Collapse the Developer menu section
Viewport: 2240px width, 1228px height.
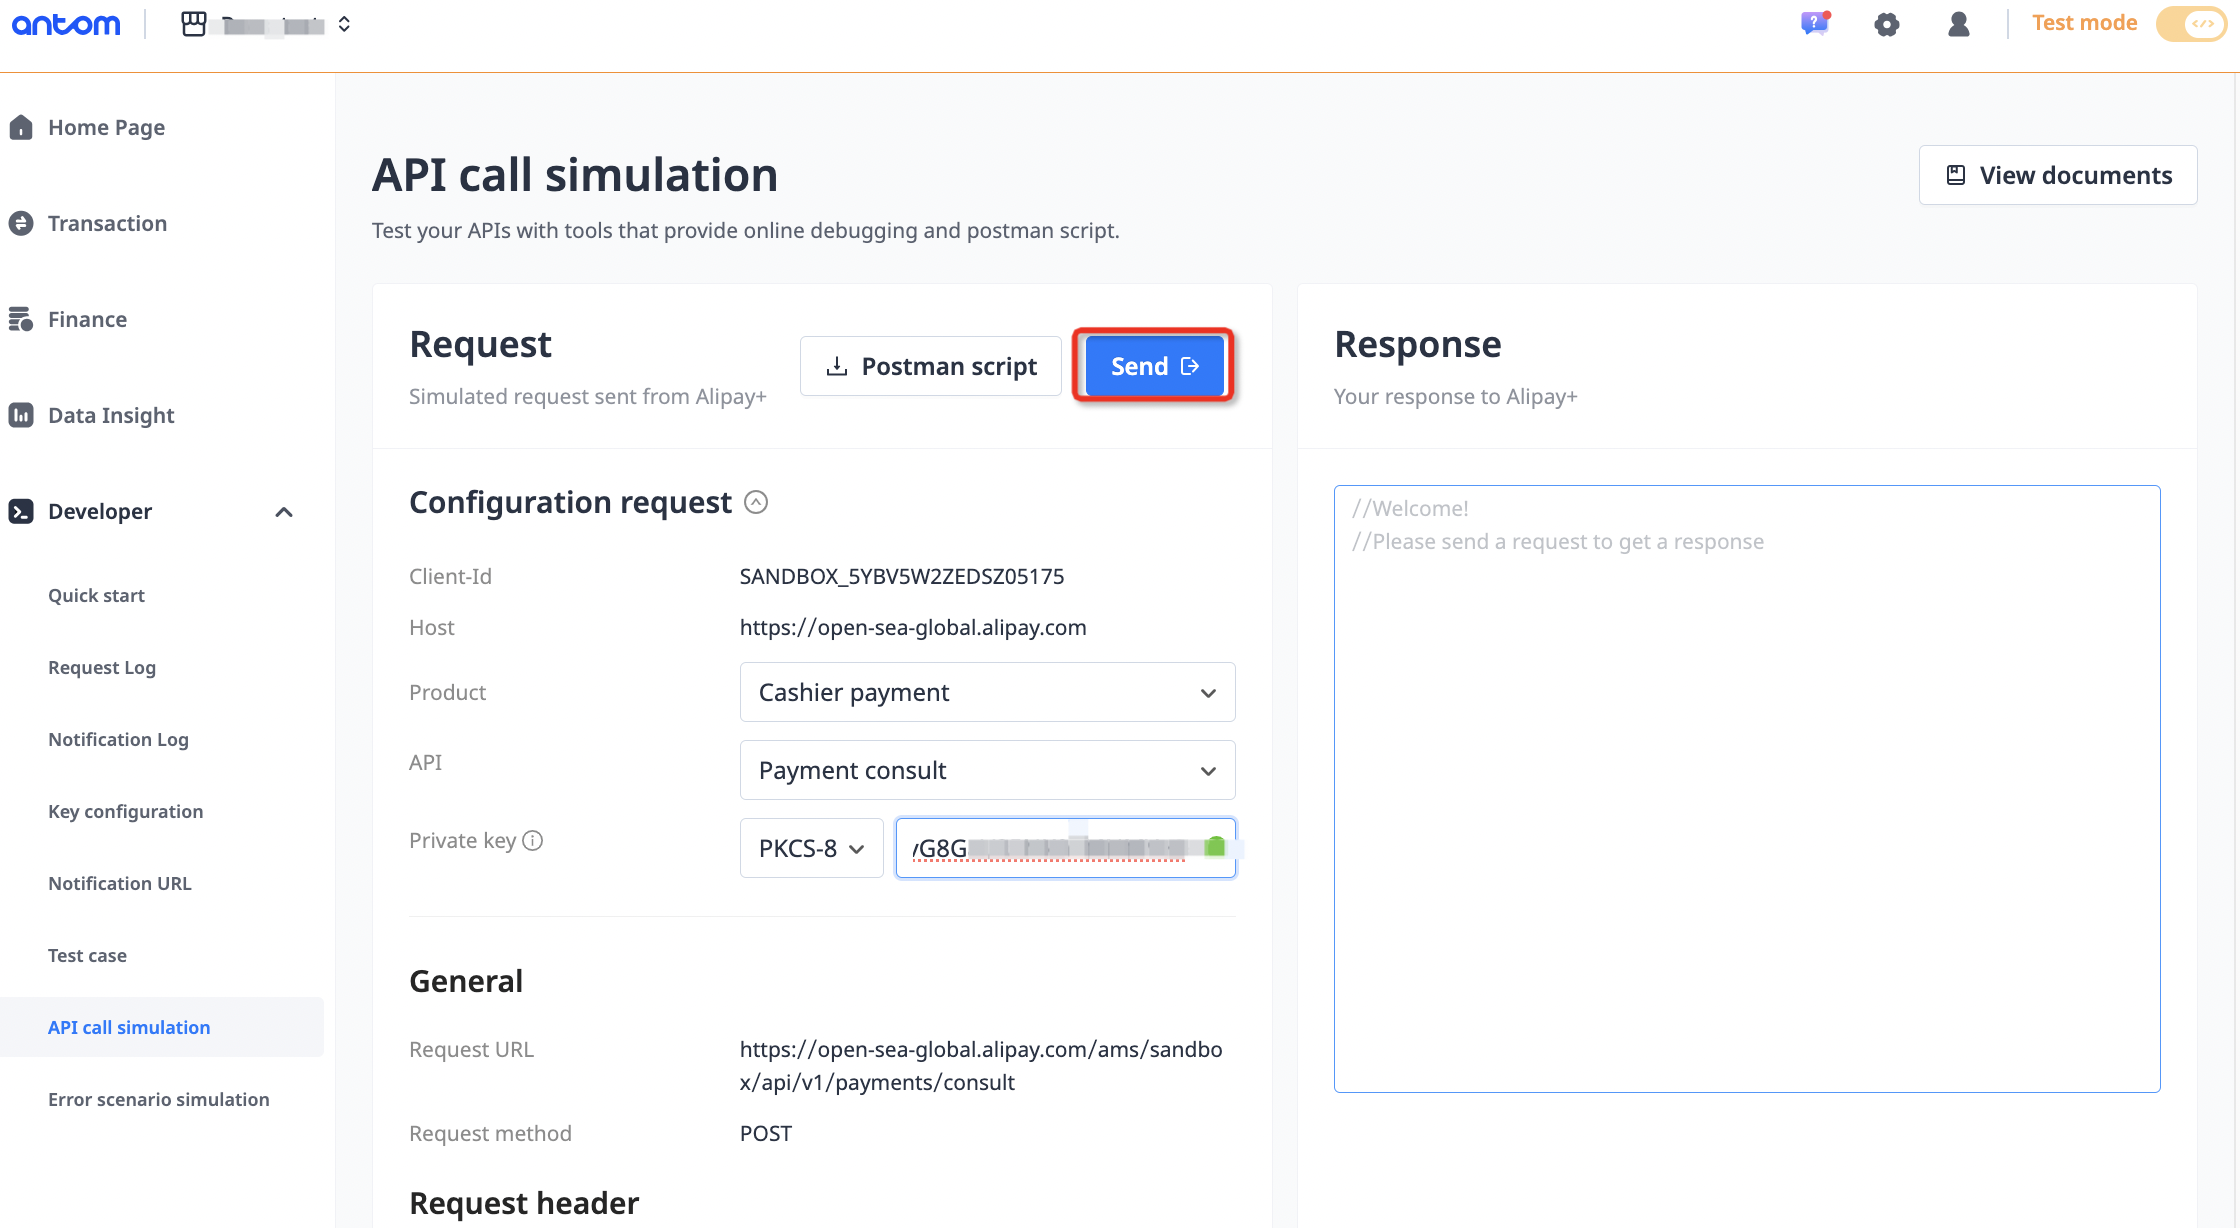click(x=284, y=512)
